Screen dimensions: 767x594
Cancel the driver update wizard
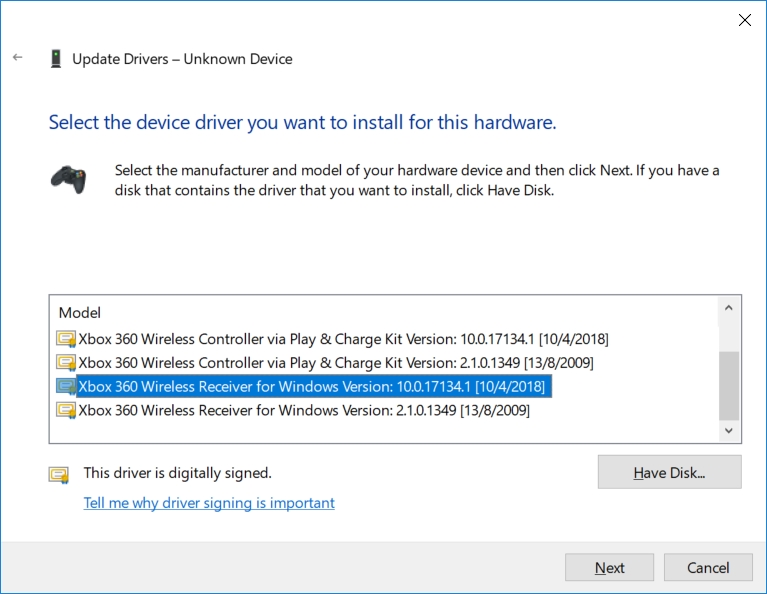point(708,567)
